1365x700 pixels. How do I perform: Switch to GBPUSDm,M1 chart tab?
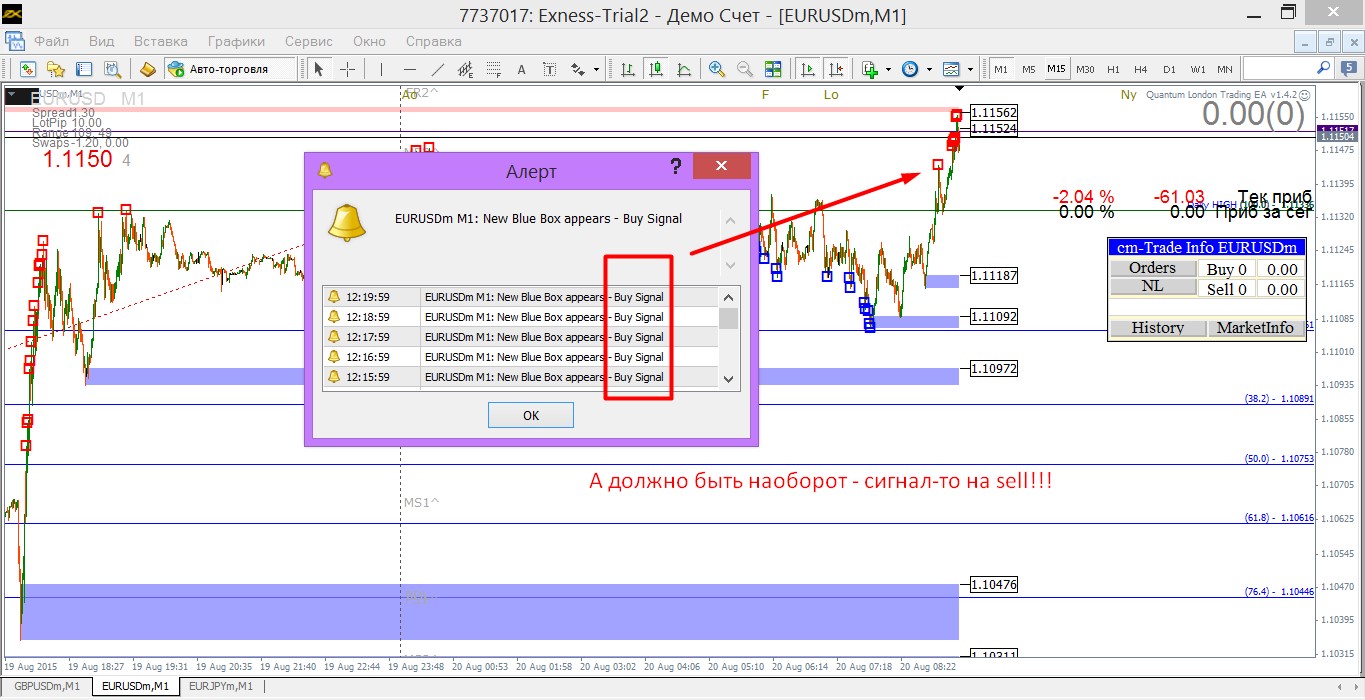(47, 686)
